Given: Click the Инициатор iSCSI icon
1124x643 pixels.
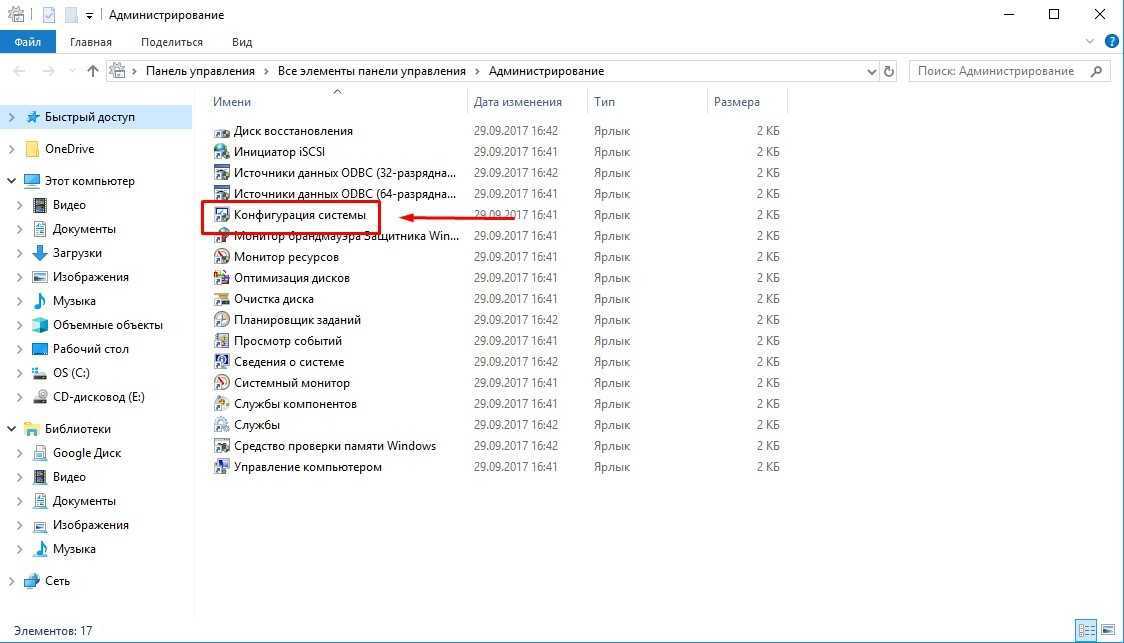Looking at the screenshot, I should point(222,152).
